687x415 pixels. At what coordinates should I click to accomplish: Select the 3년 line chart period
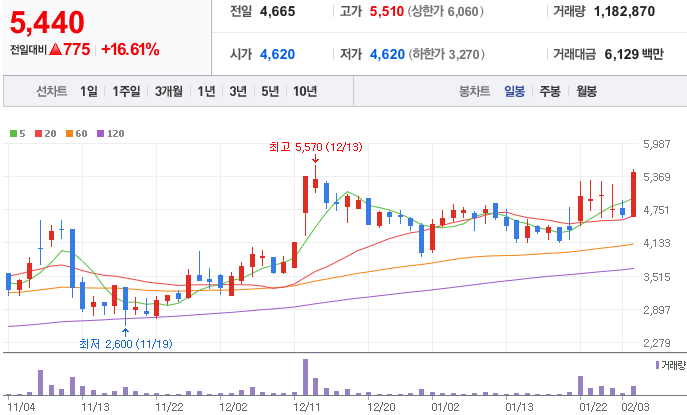coord(238,91)
